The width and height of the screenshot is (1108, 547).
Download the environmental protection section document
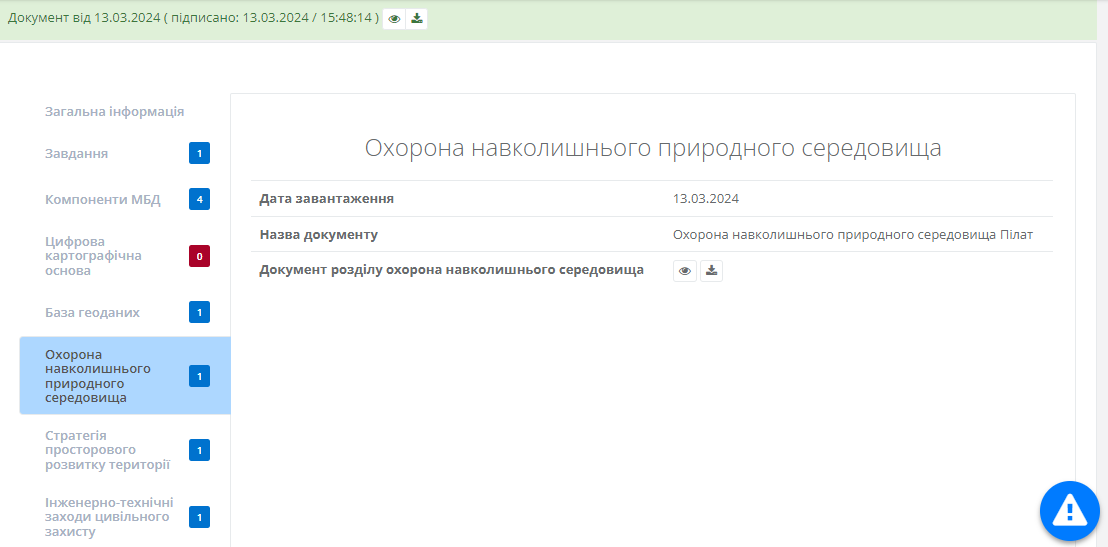point(711,271)
